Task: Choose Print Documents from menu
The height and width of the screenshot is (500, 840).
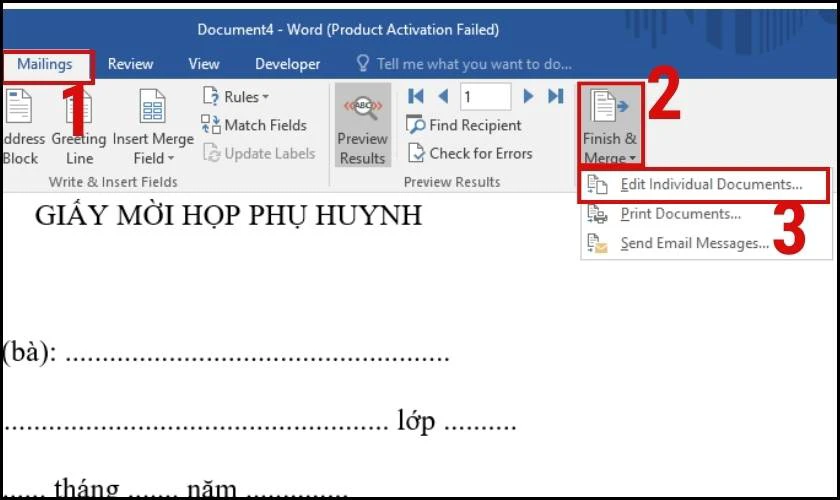Action: pos(680,213)
